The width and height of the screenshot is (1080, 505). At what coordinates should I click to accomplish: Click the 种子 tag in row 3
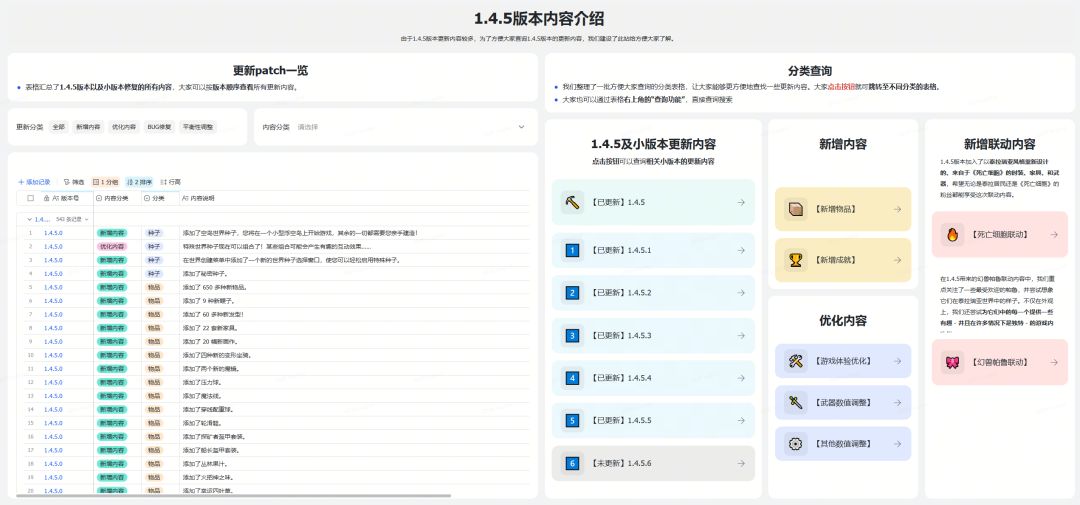tap(154, 260)
